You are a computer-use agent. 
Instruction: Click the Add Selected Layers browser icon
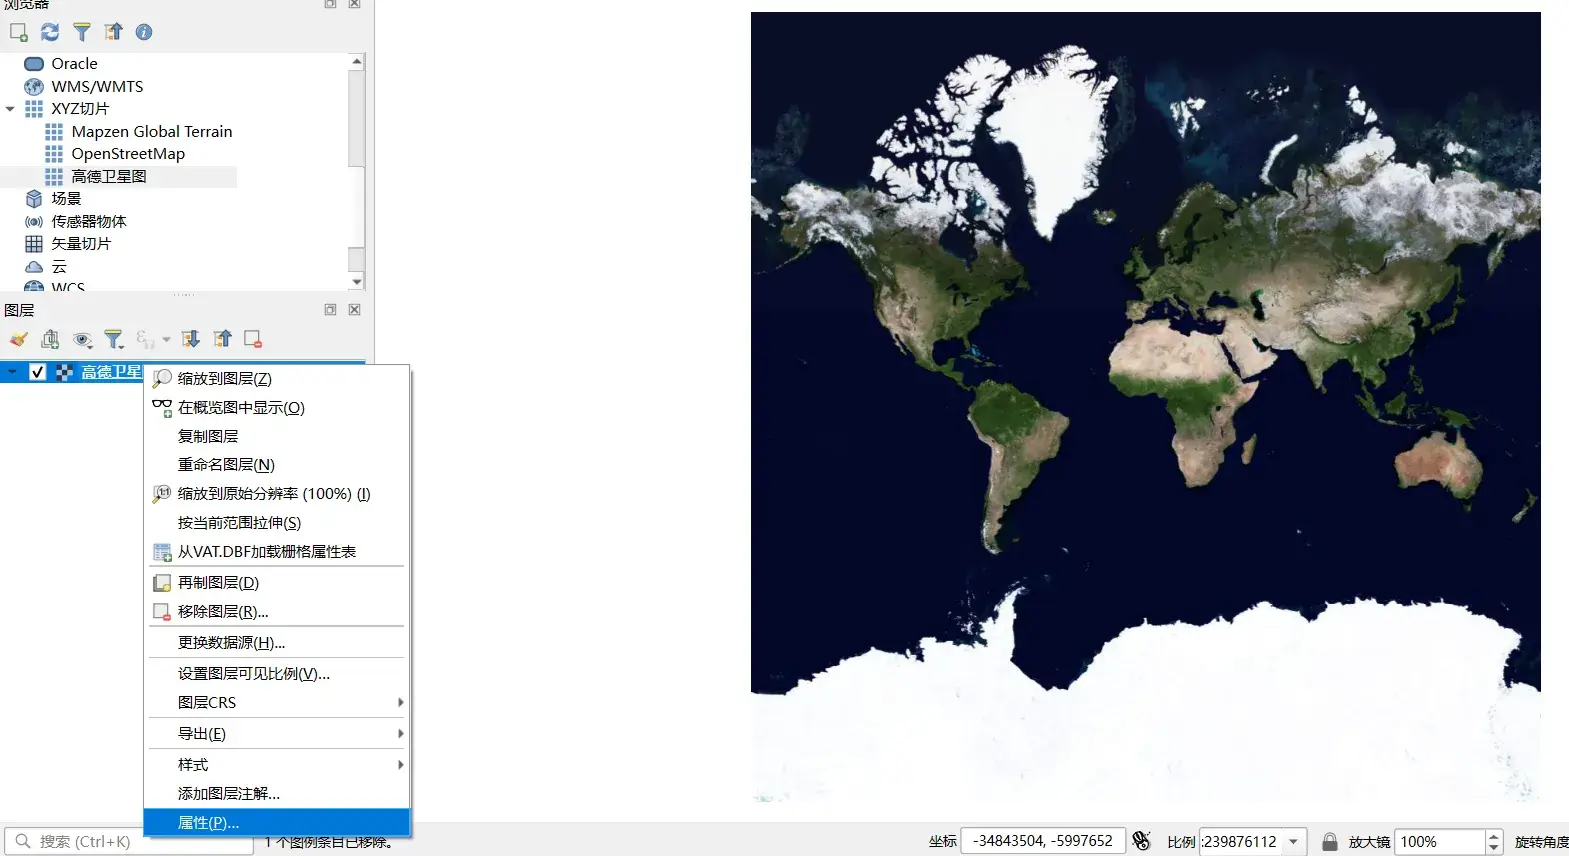pos(18,32)
